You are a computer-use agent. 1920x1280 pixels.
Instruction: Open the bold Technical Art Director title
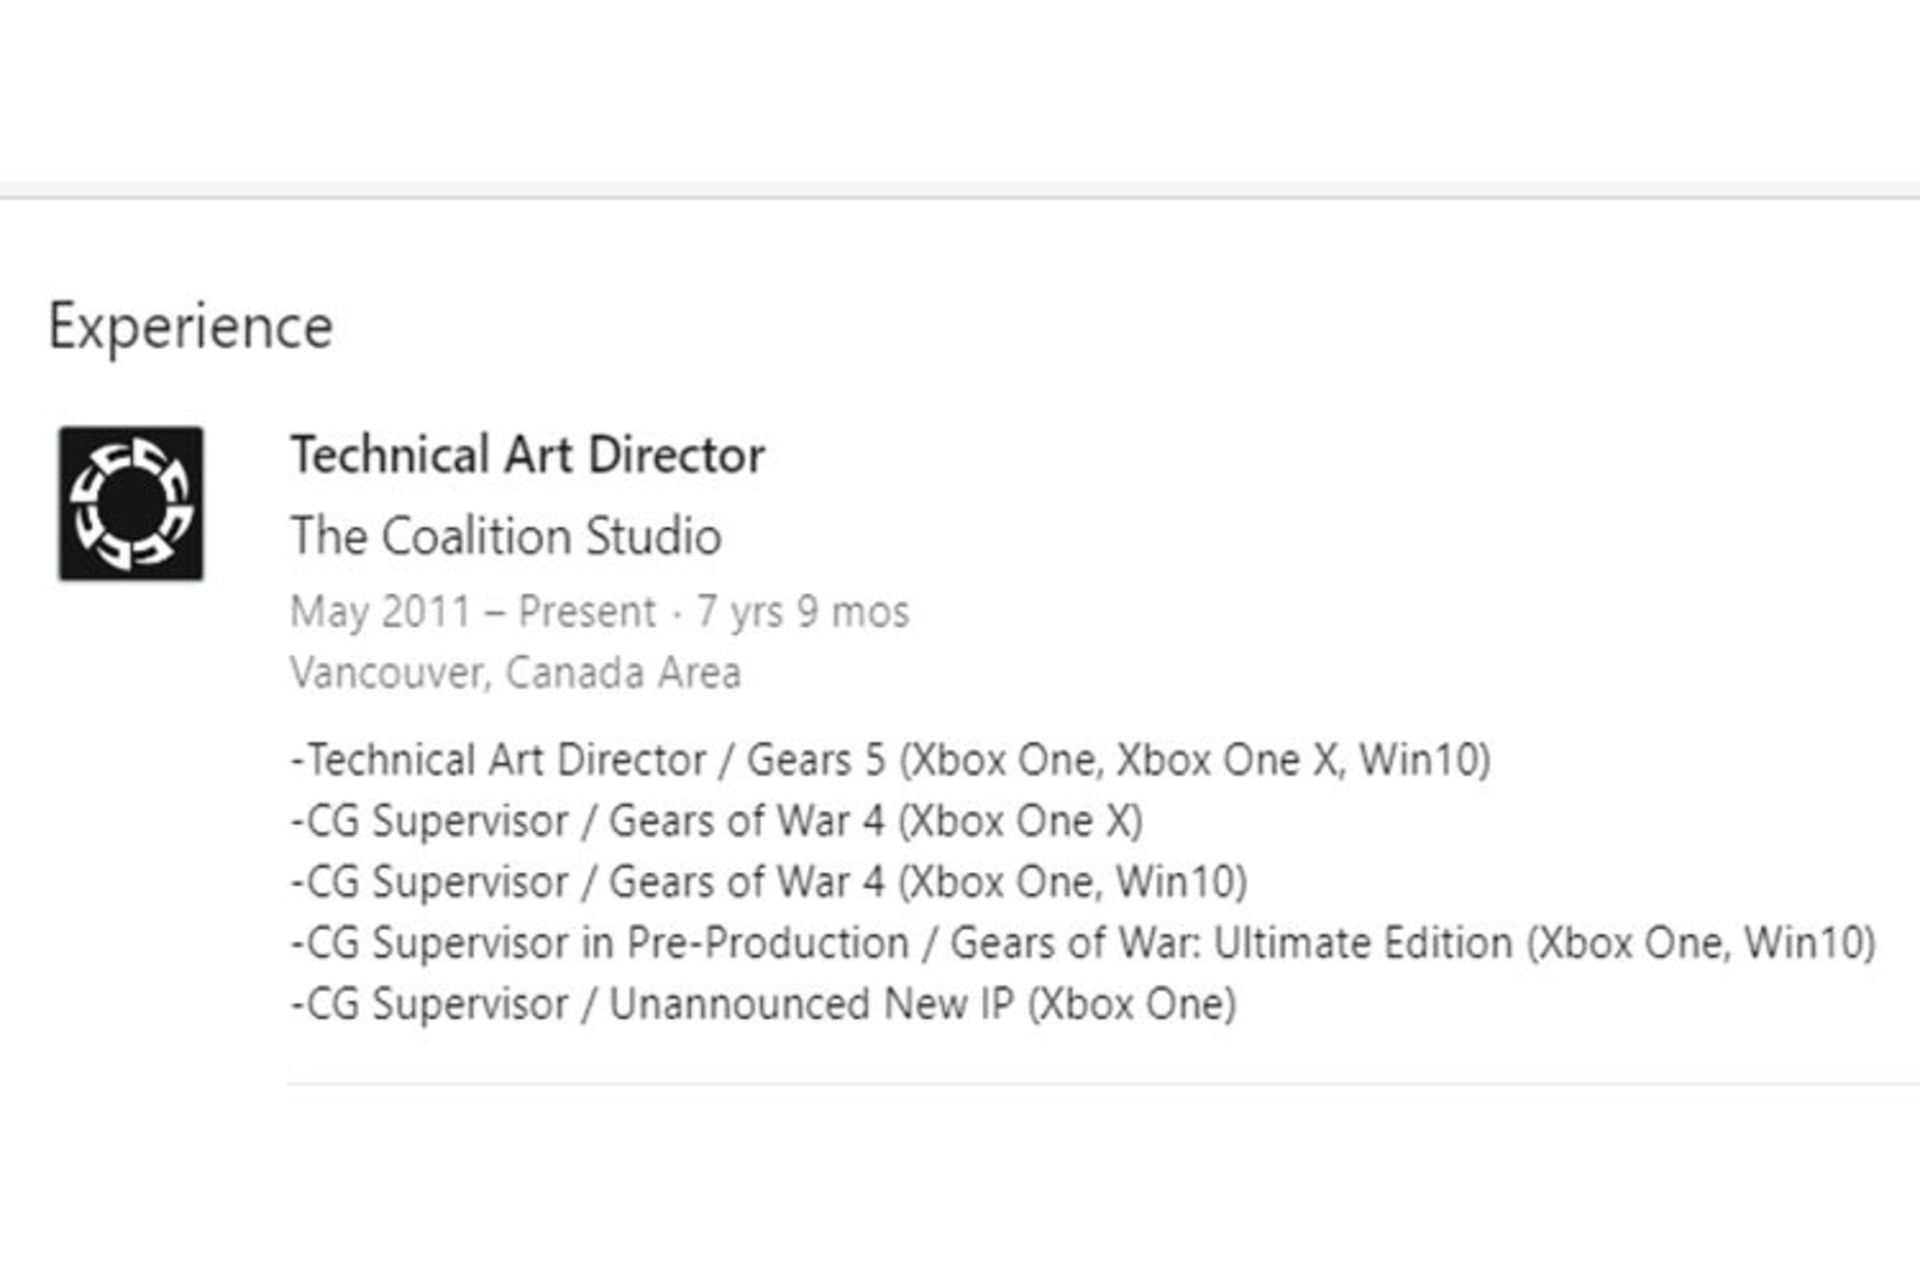(x=527, y=455)
